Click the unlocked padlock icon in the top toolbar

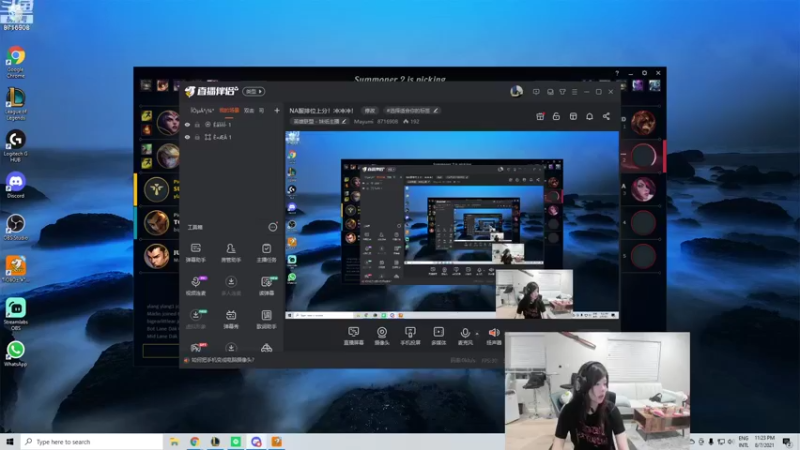click(x=556, y=116)
